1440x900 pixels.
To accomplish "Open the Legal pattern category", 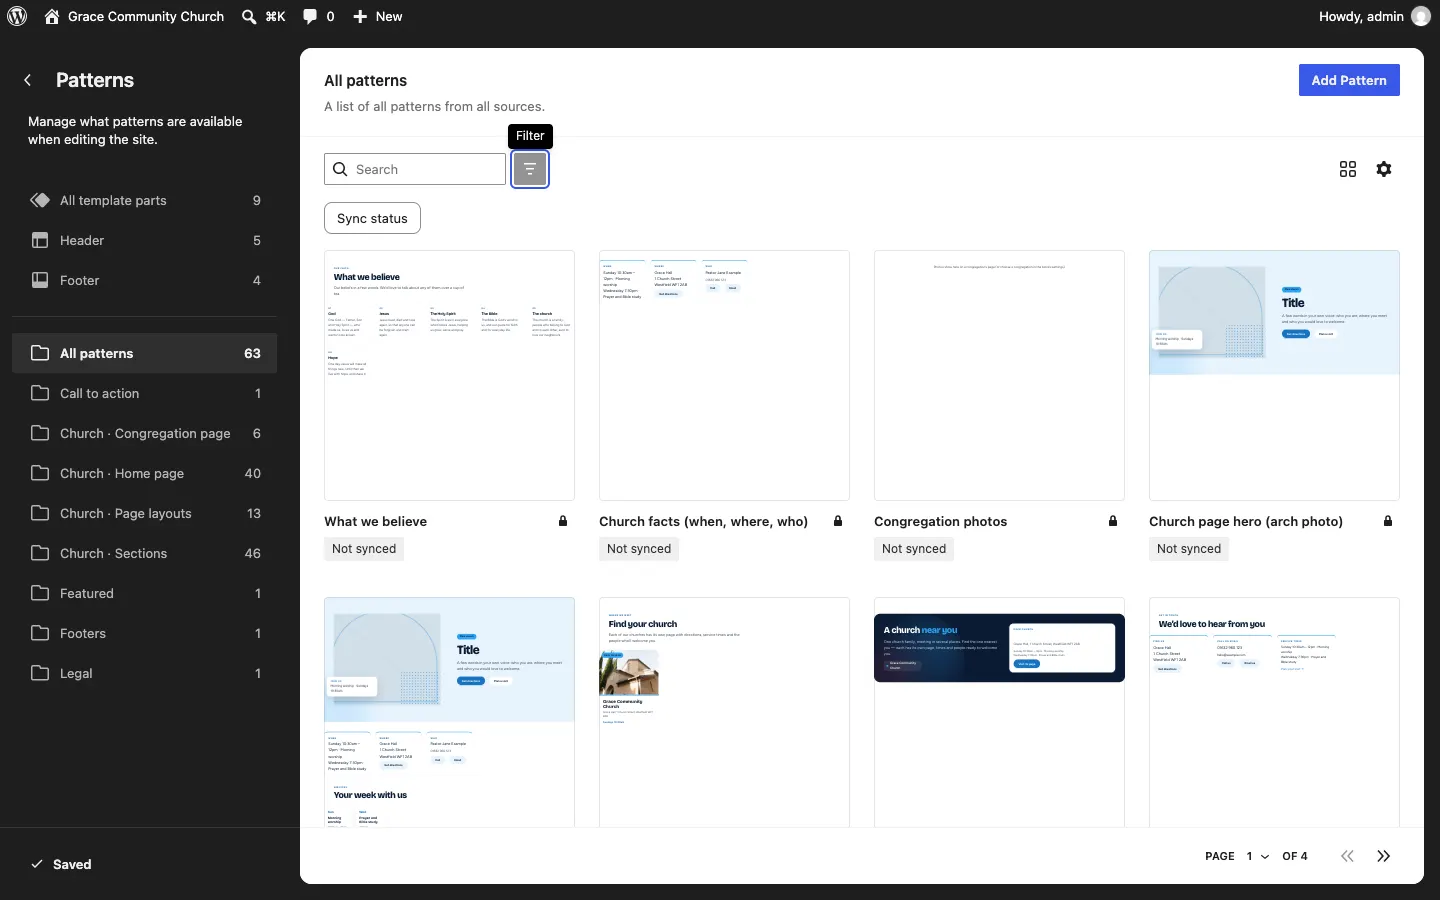I will pos(145,673).
